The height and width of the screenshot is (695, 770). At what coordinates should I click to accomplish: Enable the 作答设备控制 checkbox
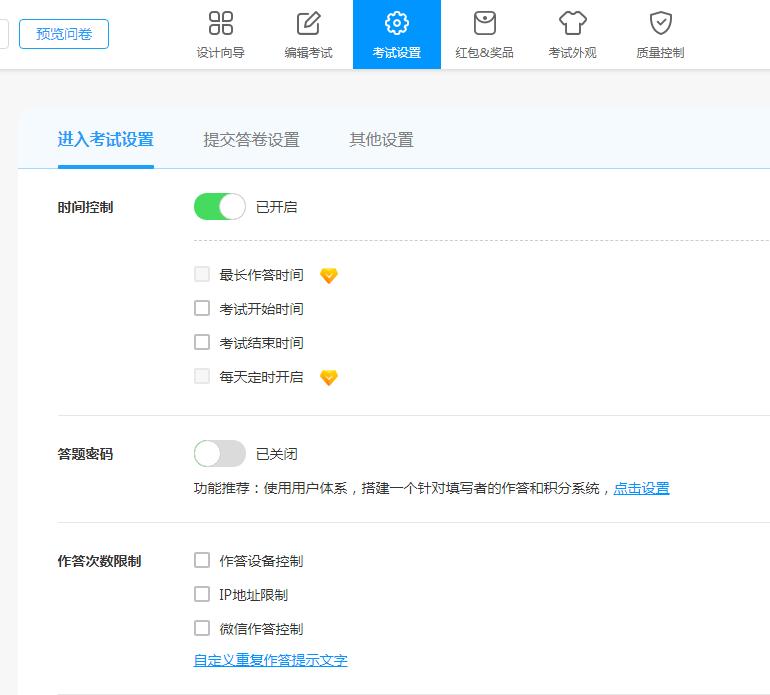202,560
